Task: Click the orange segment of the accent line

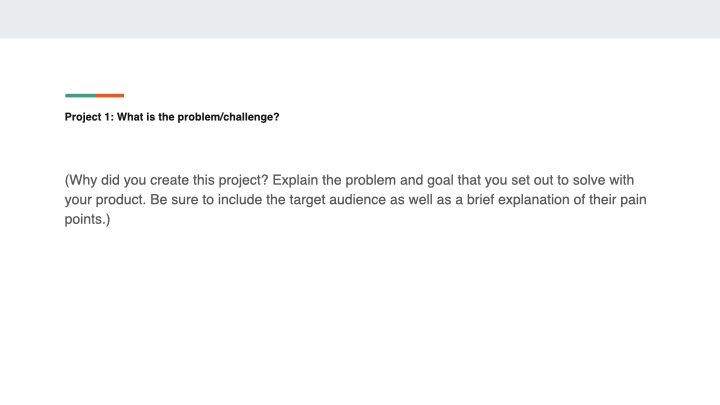Action: (x=110, y=96)
